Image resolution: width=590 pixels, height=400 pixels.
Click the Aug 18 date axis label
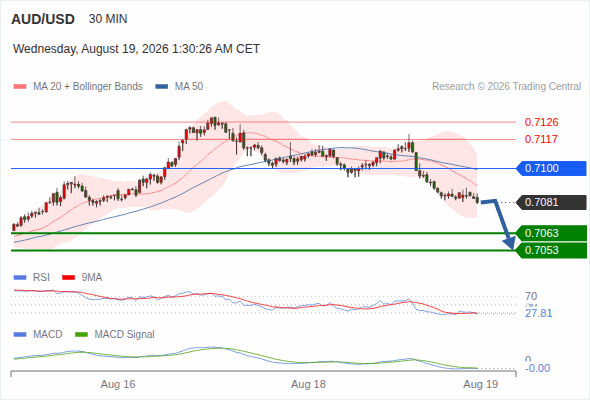(x=308, y=384)
